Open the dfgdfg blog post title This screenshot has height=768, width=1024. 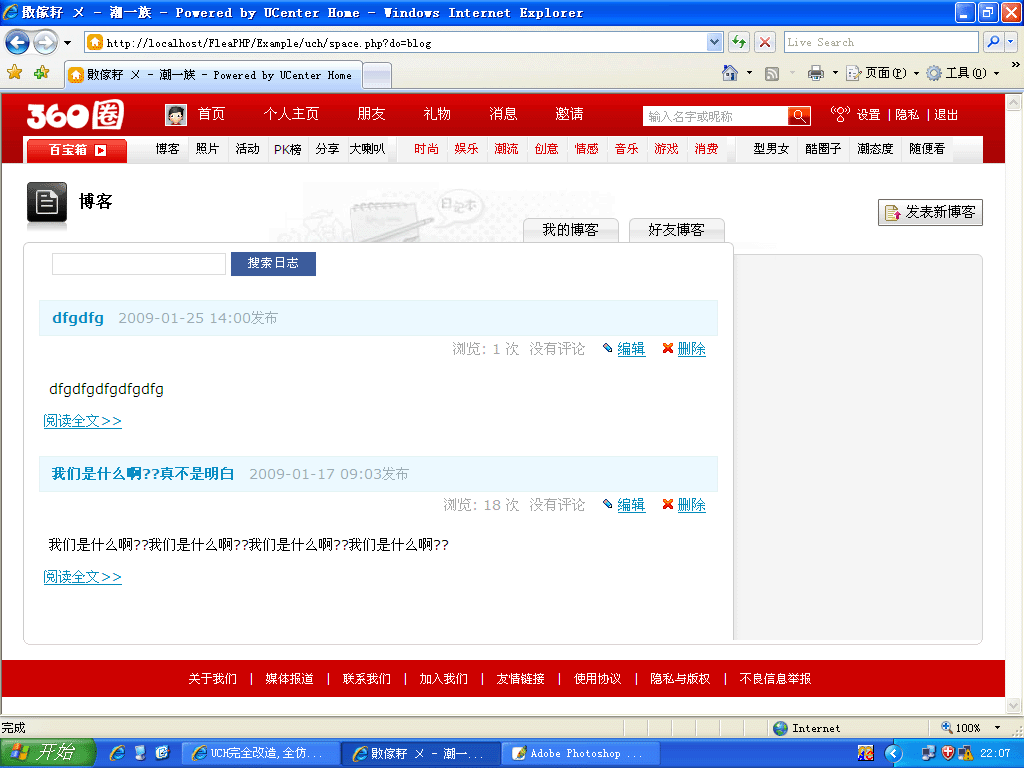coord(78,318)
